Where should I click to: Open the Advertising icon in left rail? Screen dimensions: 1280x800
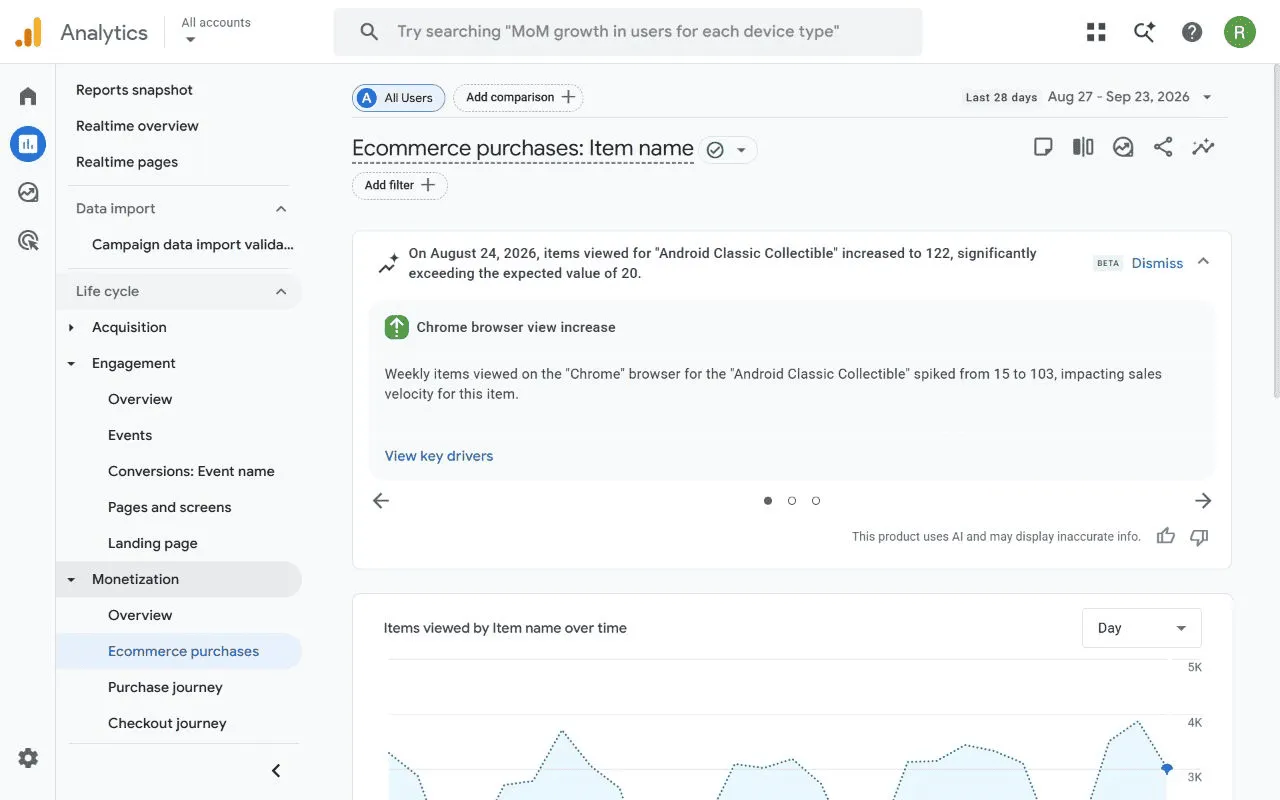tap(28, 240)
